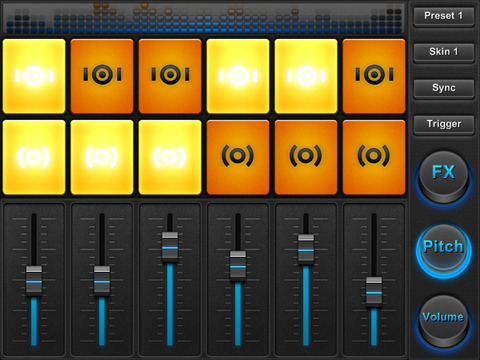Click the third channel fader handle
The height and width of the screenshot is (360, 480).
point(170,247)
